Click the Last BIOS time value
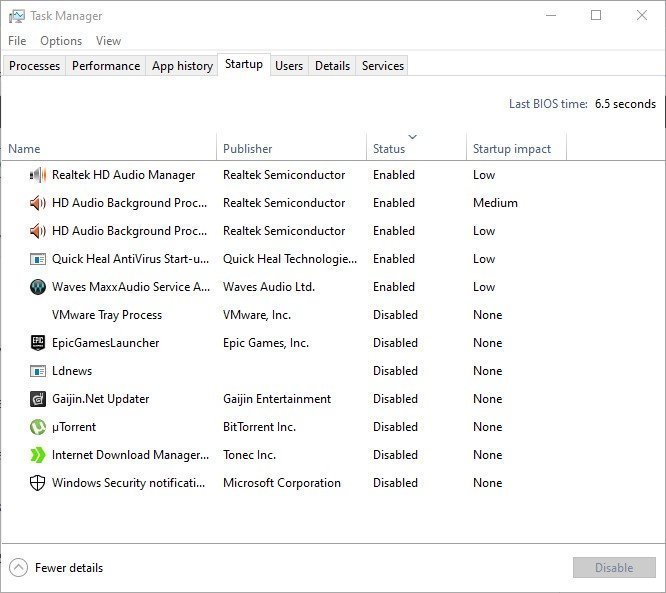The image size is (666, 593). 625,104
